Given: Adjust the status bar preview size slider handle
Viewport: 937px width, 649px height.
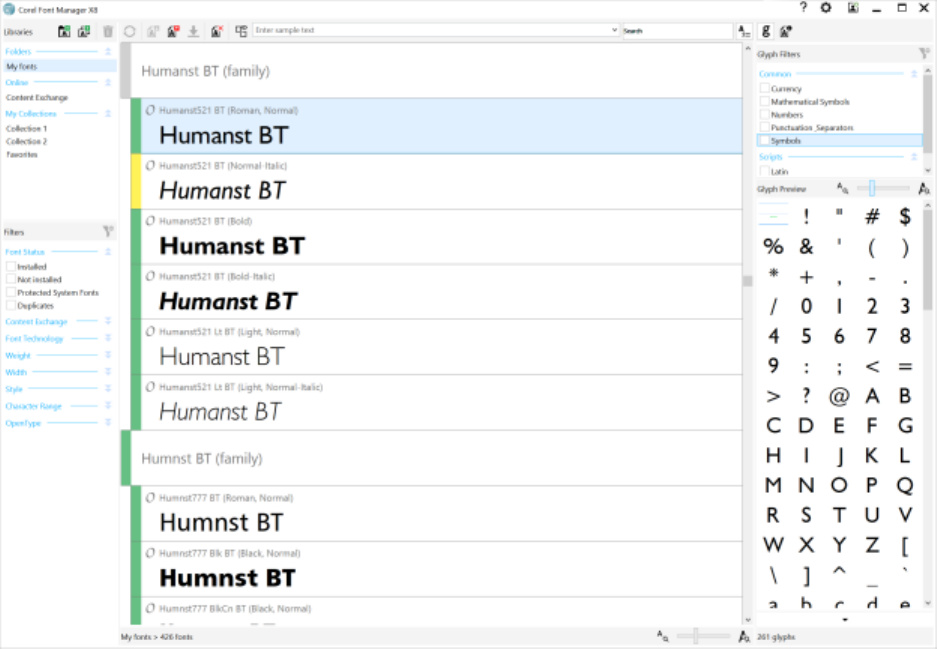Looking at the screenshot, I should tap(696, 636).
